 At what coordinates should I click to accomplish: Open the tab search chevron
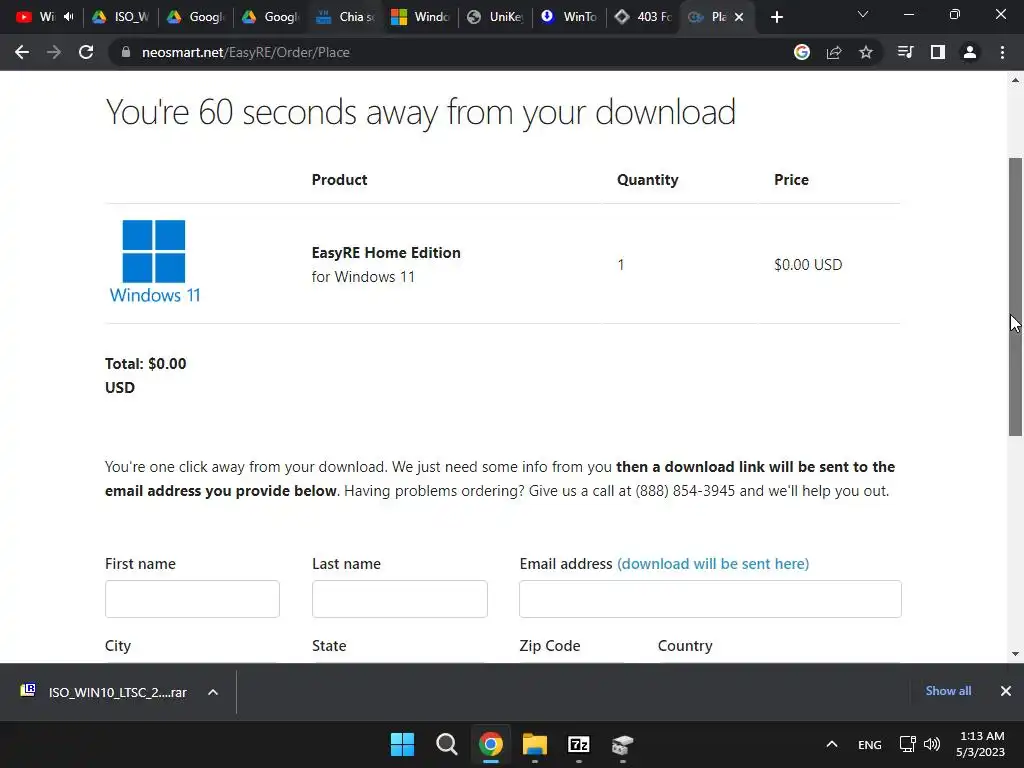click(x=863, y=14)
